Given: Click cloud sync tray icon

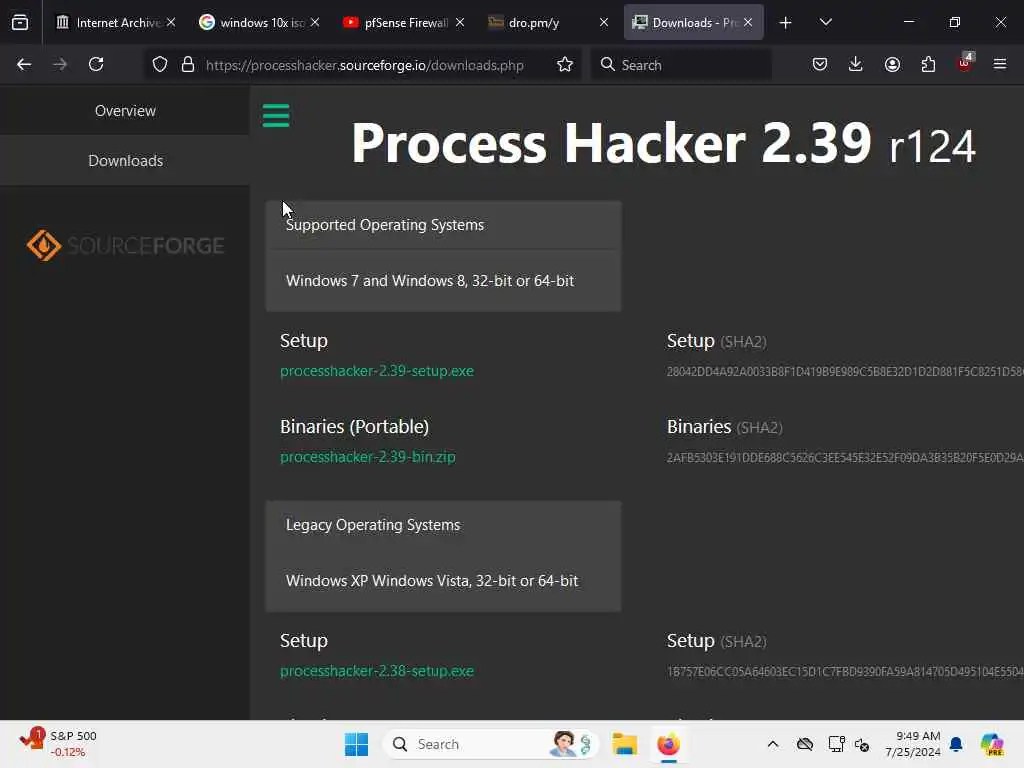Looking at the screenshot, I should pyautogui.click(x=805, y=744).
